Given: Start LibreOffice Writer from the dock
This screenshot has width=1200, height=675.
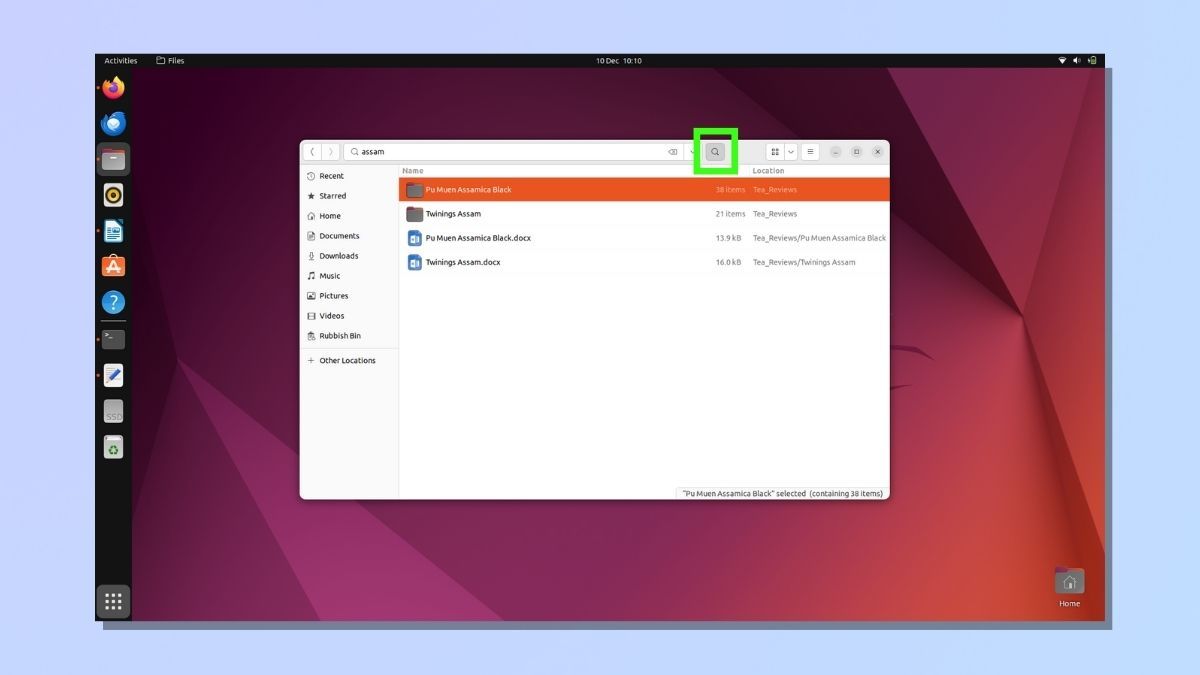Looking at the screenshot, I should click(x=113, y=230).
